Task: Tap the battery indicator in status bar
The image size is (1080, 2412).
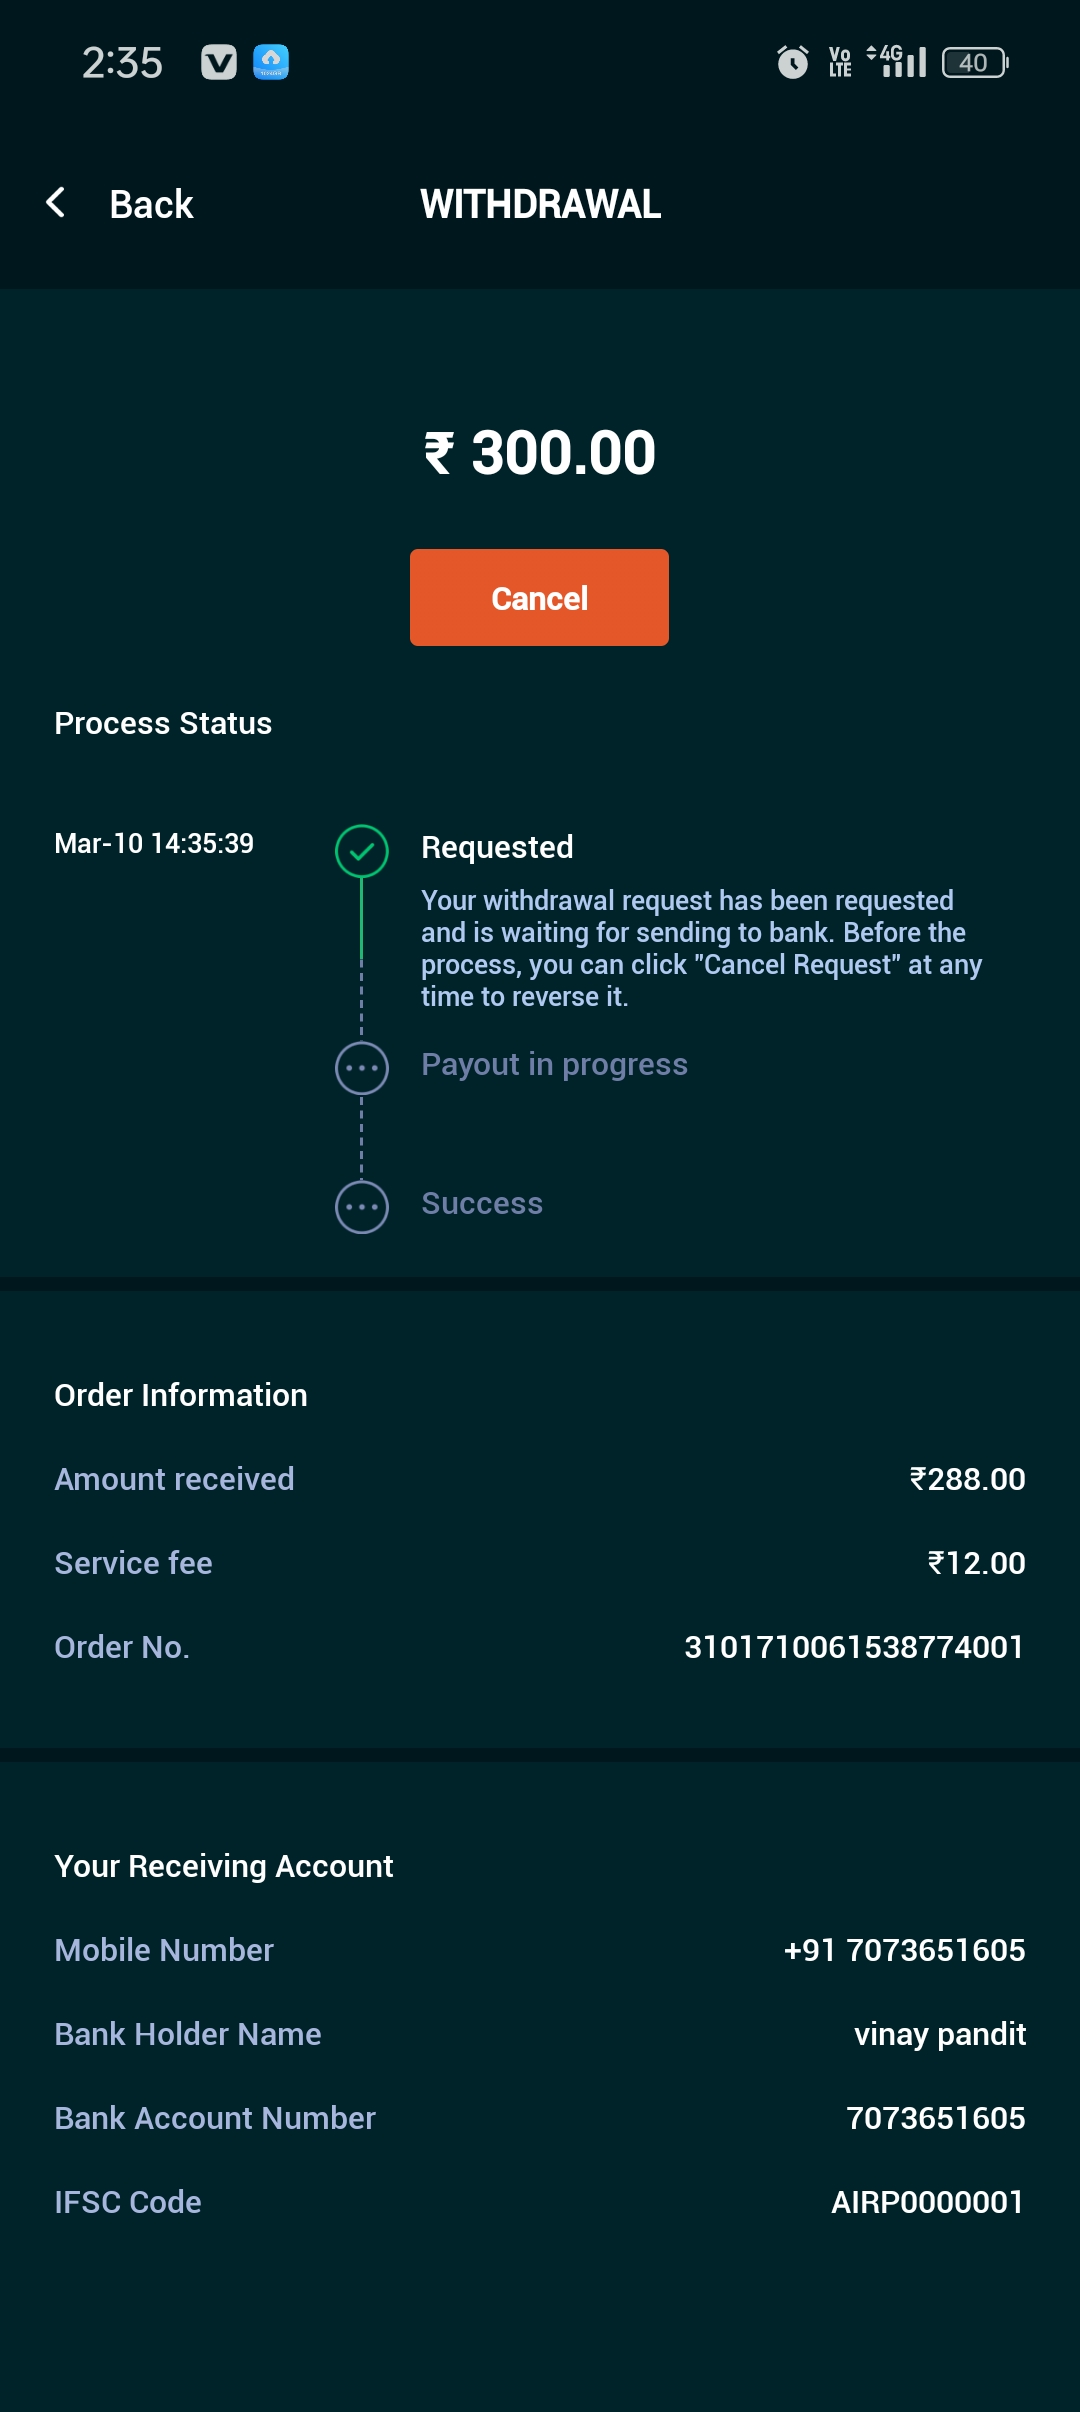Action: tap(975, 62)
